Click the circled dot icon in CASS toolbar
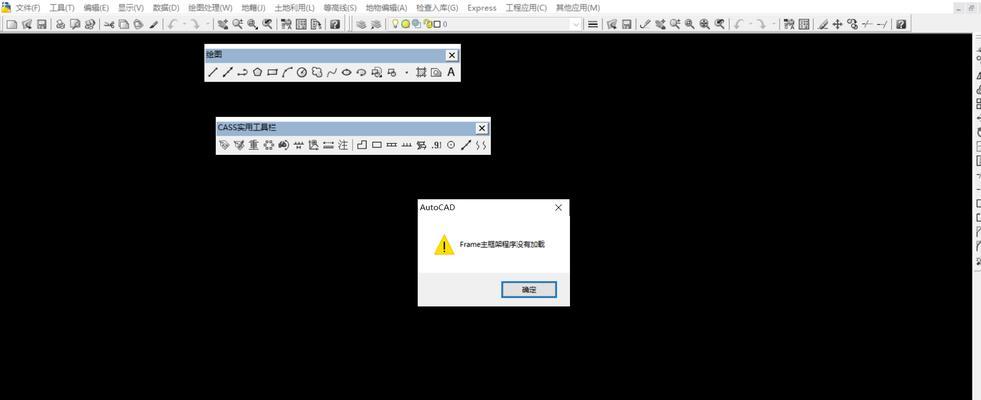The height and width of the screenshot is (400, 981). (451, 145)
